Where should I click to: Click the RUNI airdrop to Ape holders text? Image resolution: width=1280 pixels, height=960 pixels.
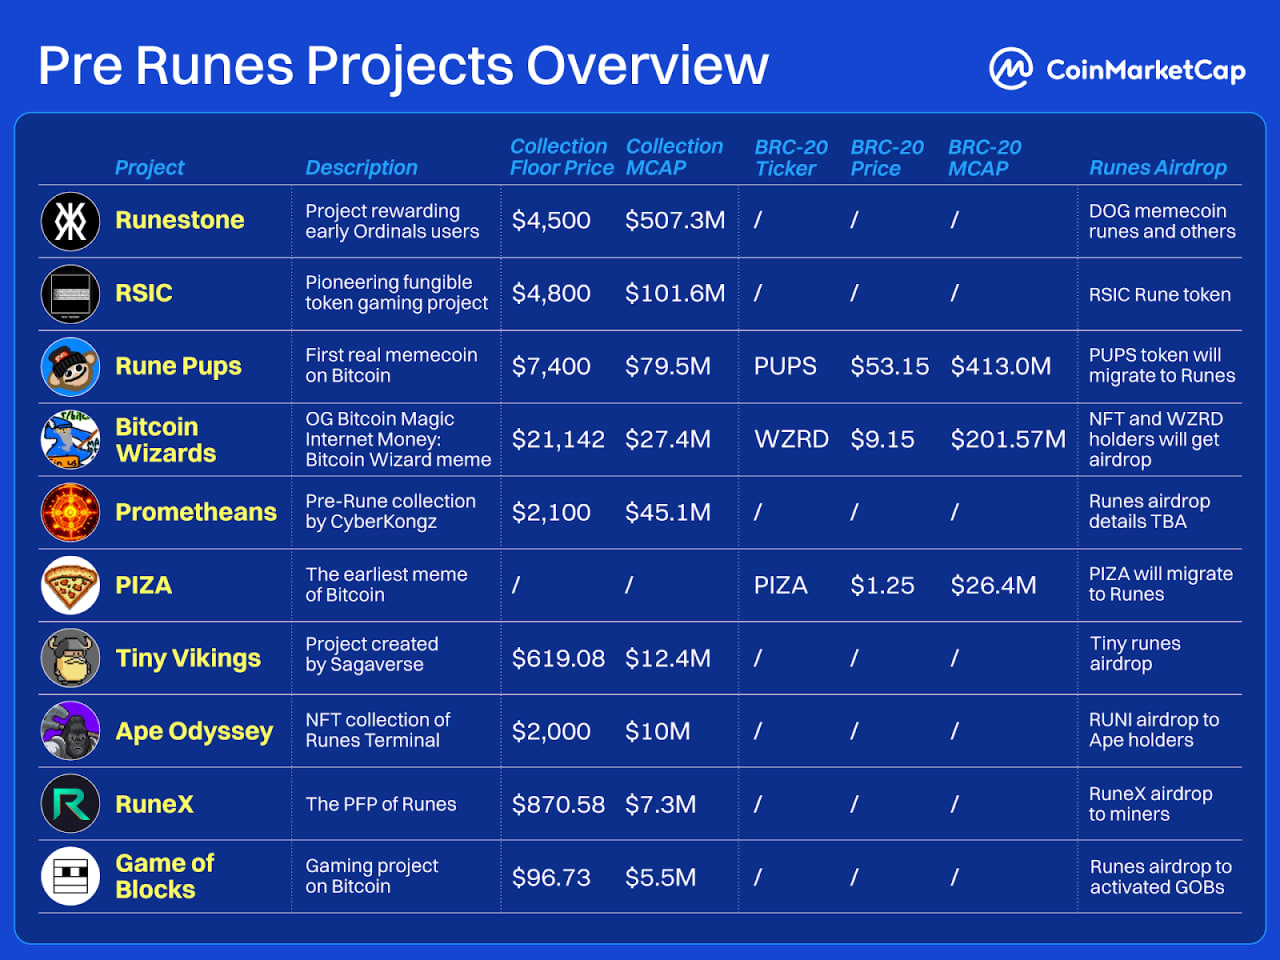(1154, 730)
